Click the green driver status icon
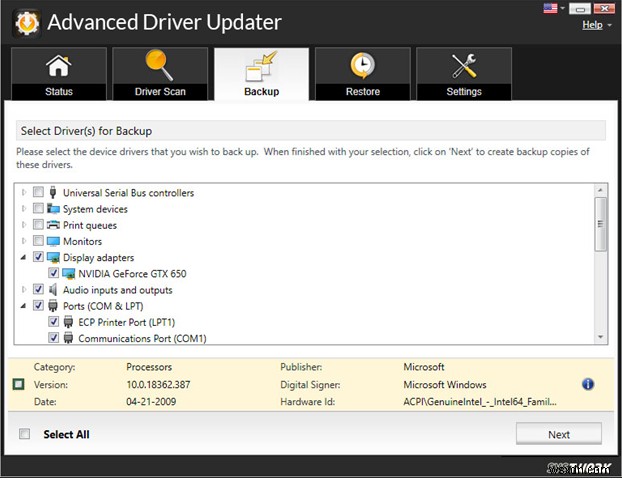 (x=18, y=384)
